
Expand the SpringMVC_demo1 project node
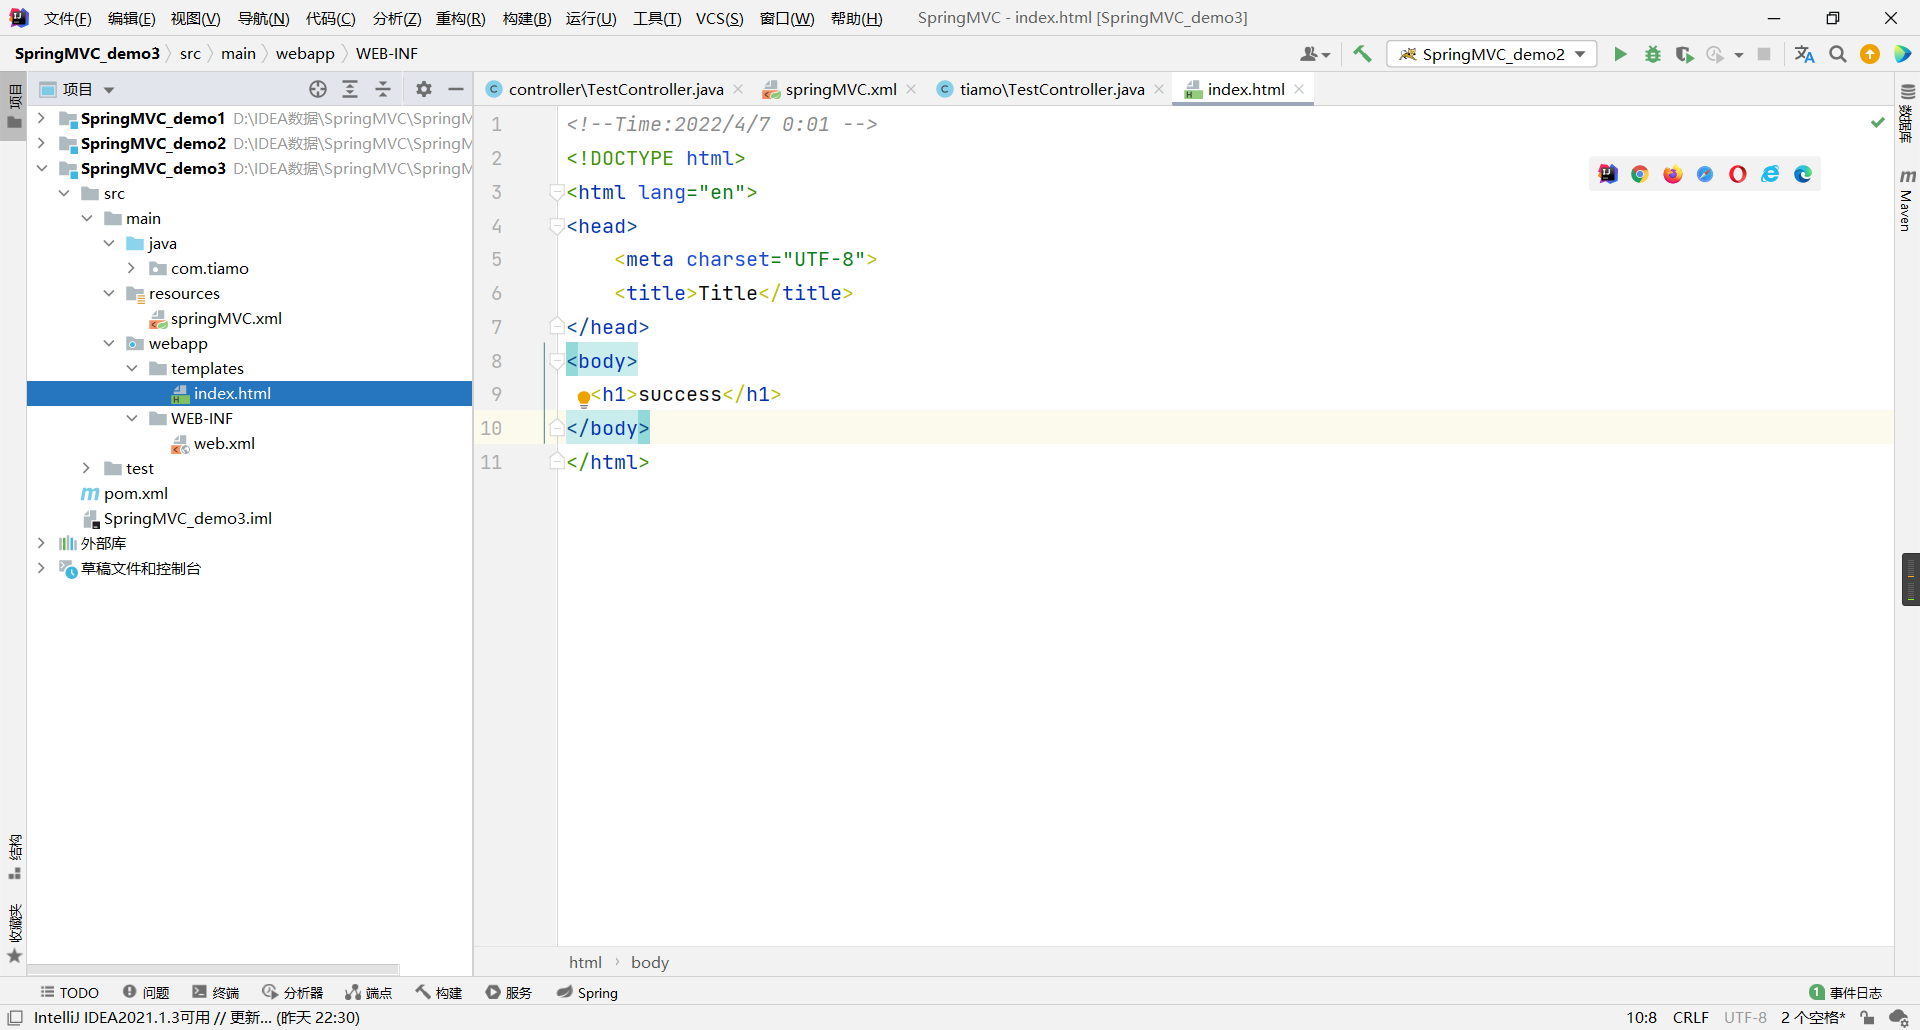[x=40, y=118]
